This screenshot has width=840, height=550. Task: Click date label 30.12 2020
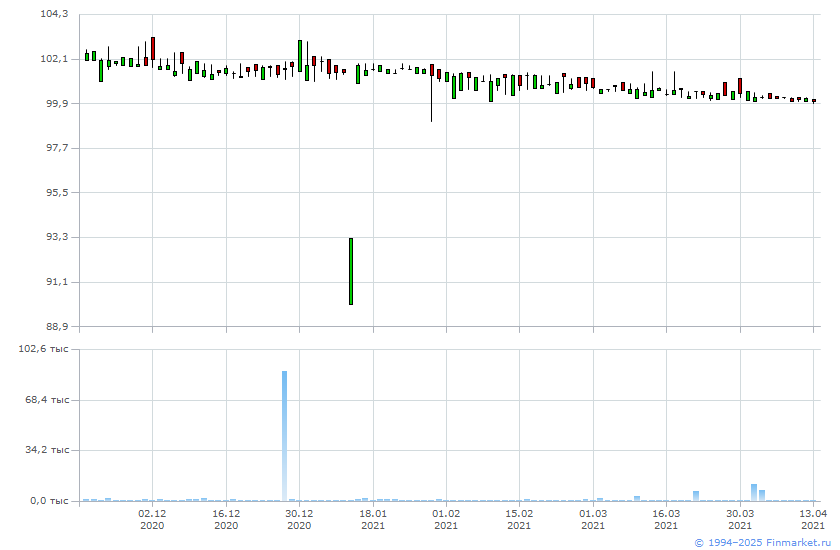click(x=299, y=519)
